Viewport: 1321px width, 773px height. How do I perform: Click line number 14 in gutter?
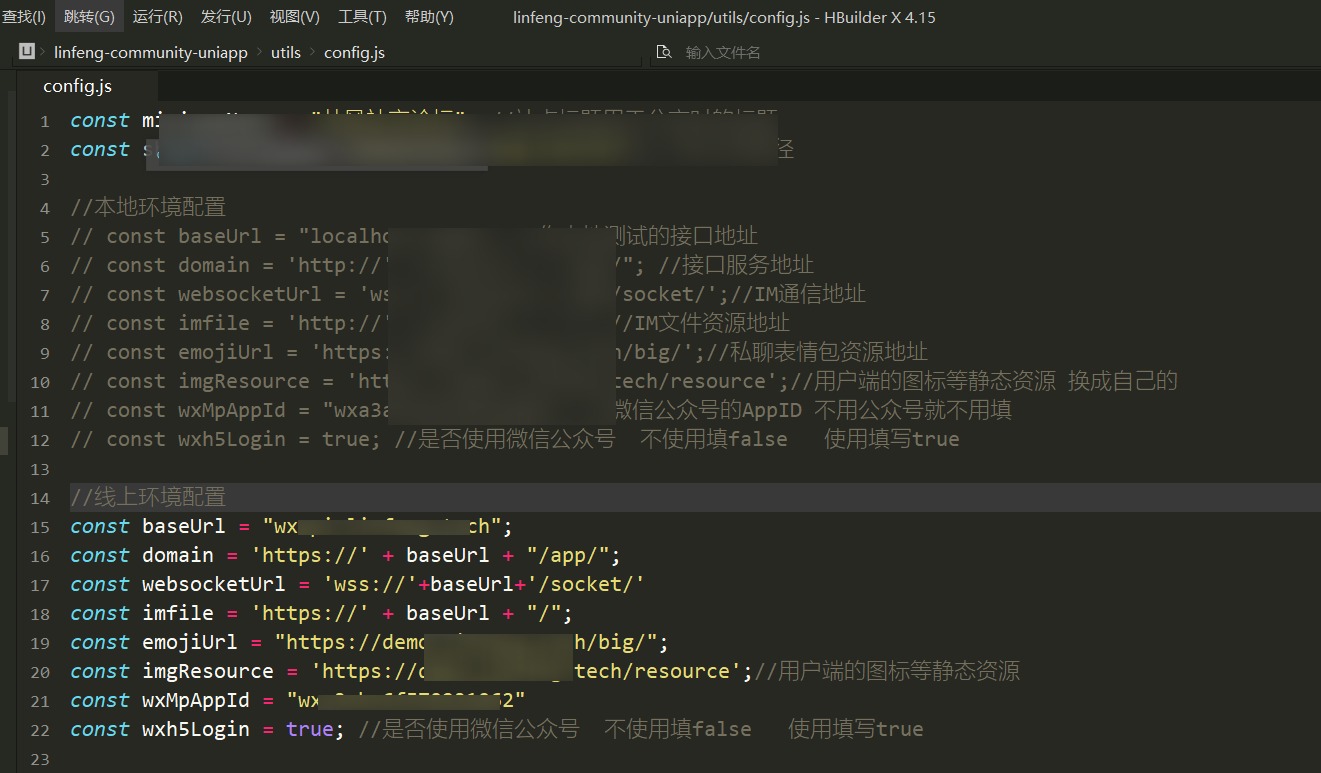(40, 498)
